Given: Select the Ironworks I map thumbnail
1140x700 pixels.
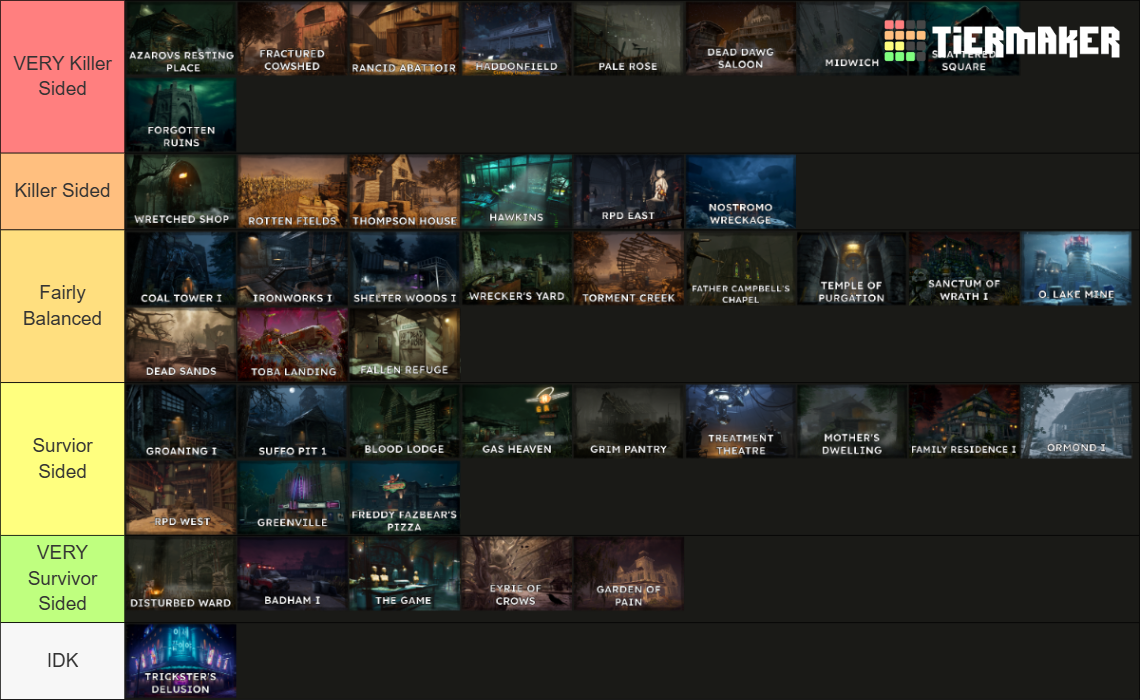Looking at the screenshot, I should click(x=292, y=268).
